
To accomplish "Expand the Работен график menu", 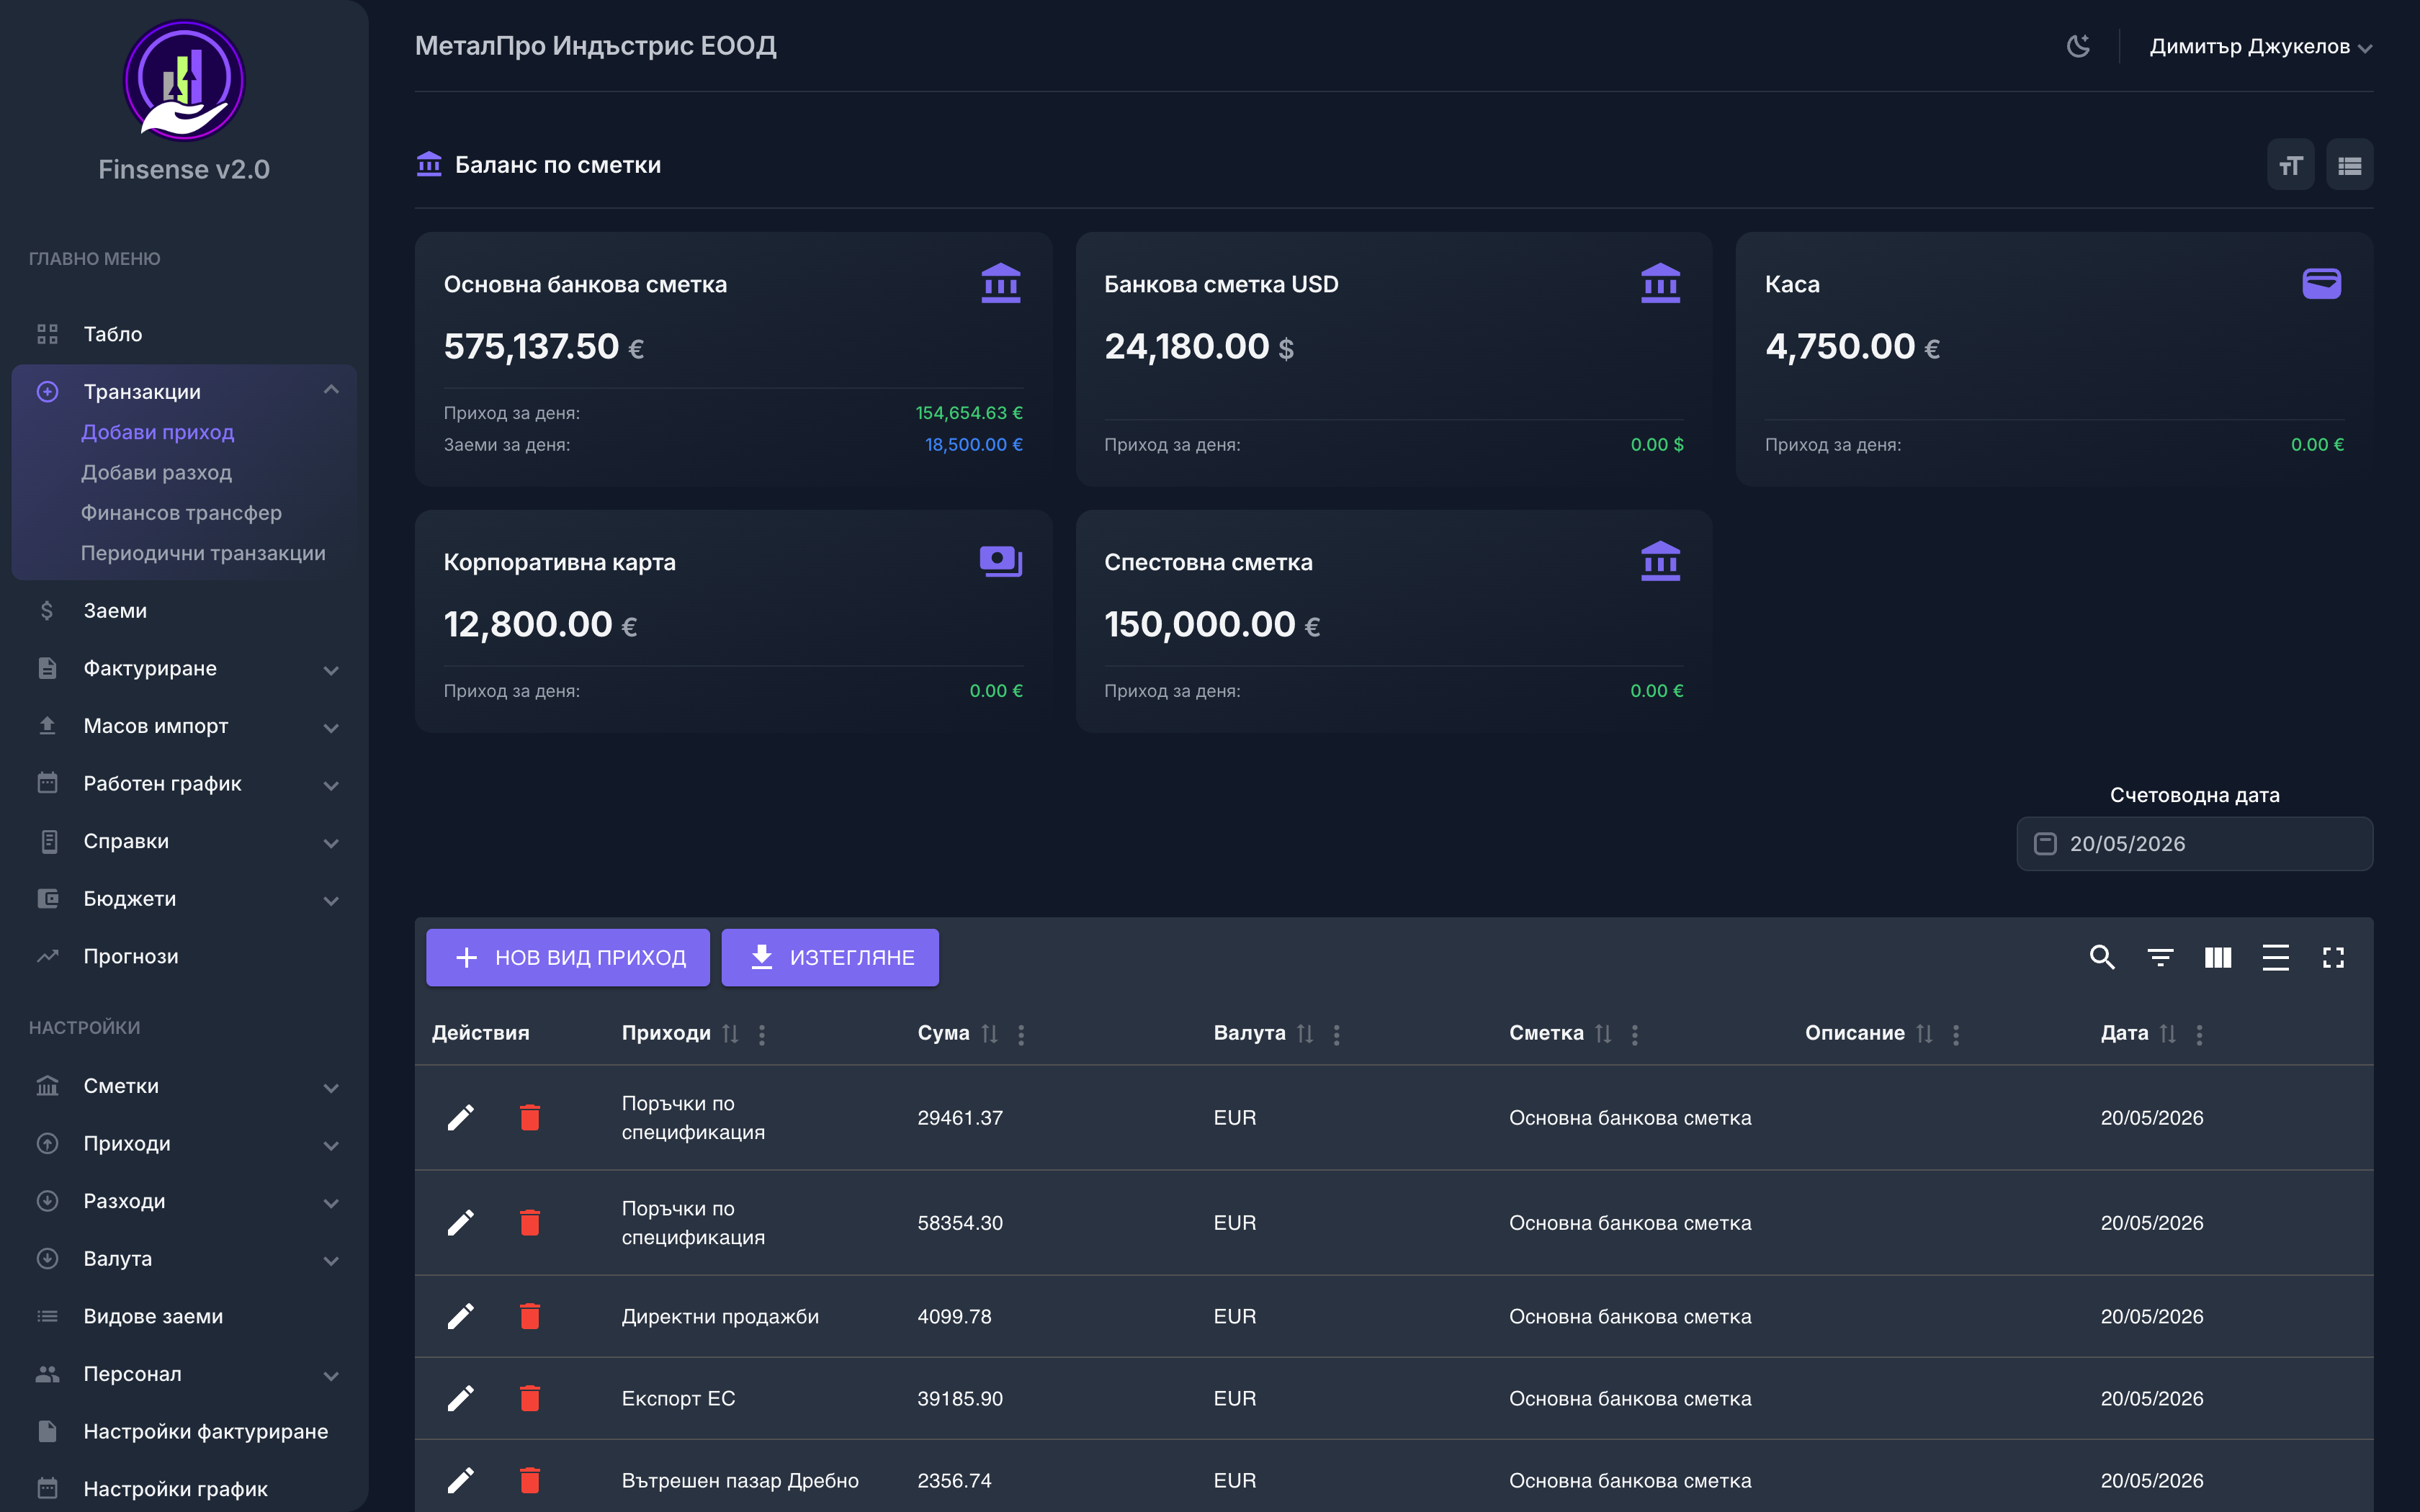I will click(x=184, y=783).
